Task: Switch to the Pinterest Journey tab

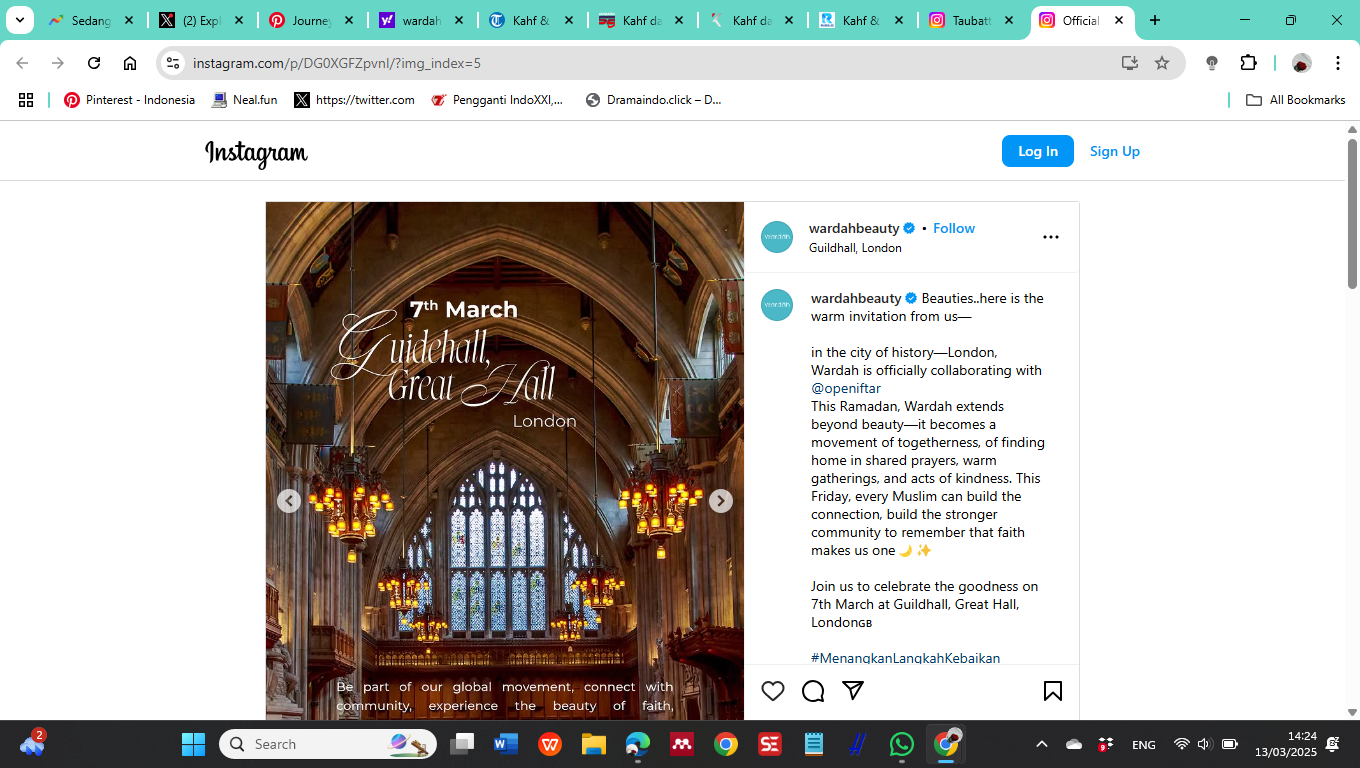Action: (313, 20)
